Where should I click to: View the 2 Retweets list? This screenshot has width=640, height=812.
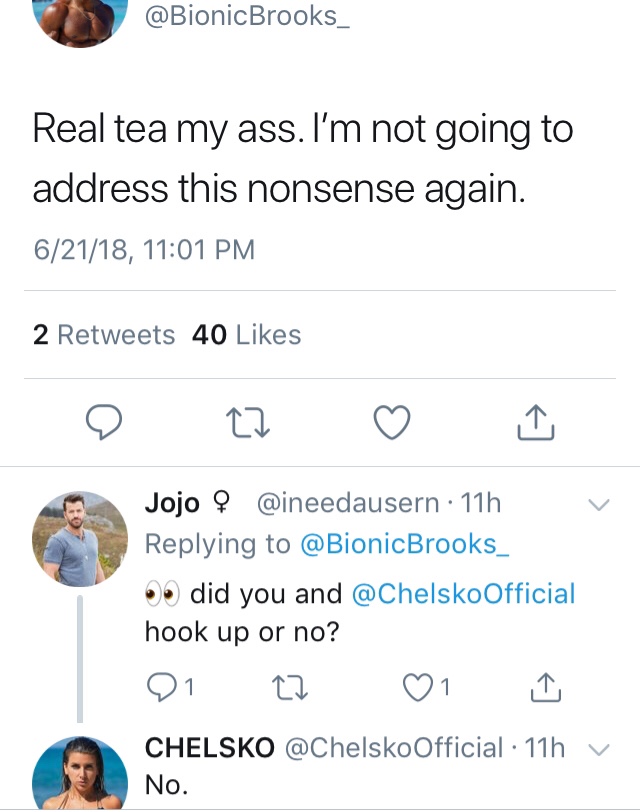point(104,335)
